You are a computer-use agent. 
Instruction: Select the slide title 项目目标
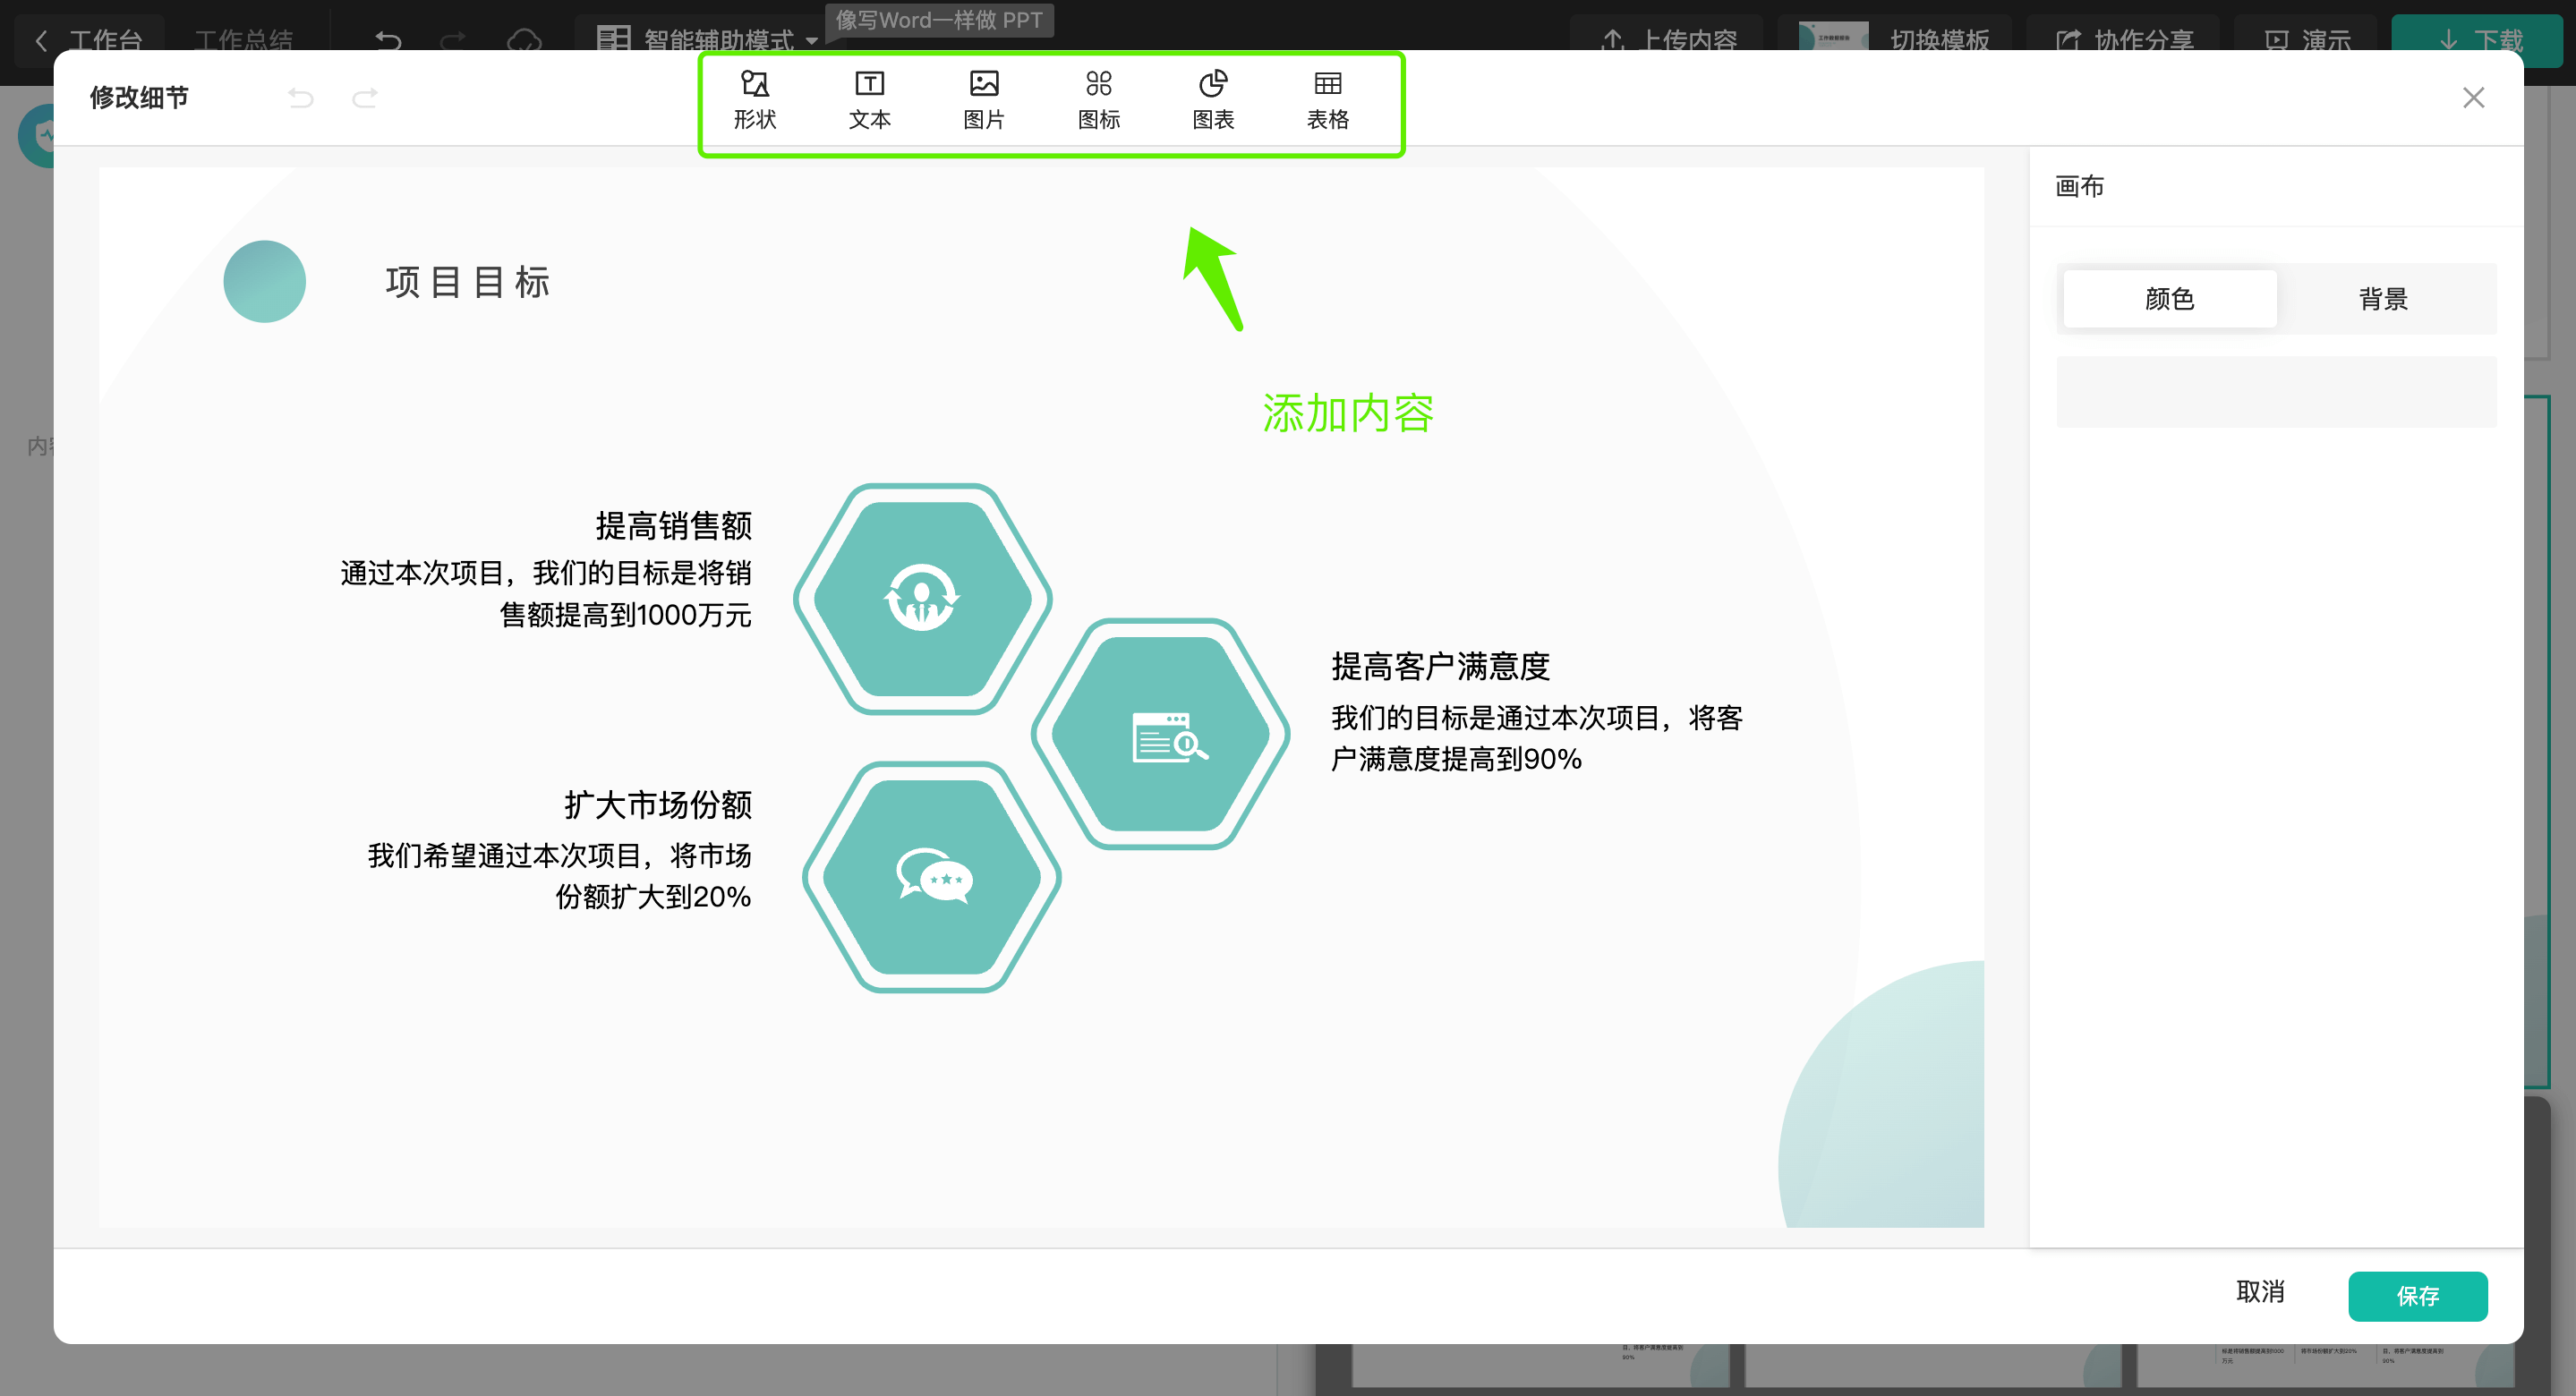point(468,282)
